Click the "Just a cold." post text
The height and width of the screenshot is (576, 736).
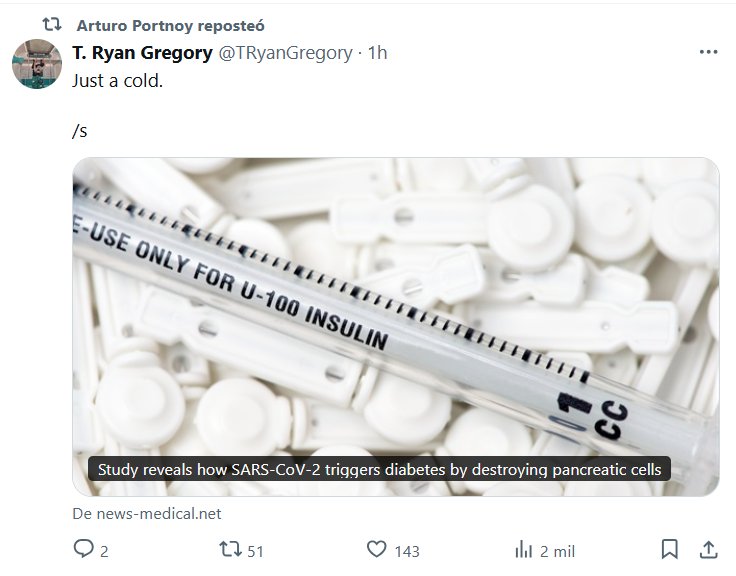point(117,80)
